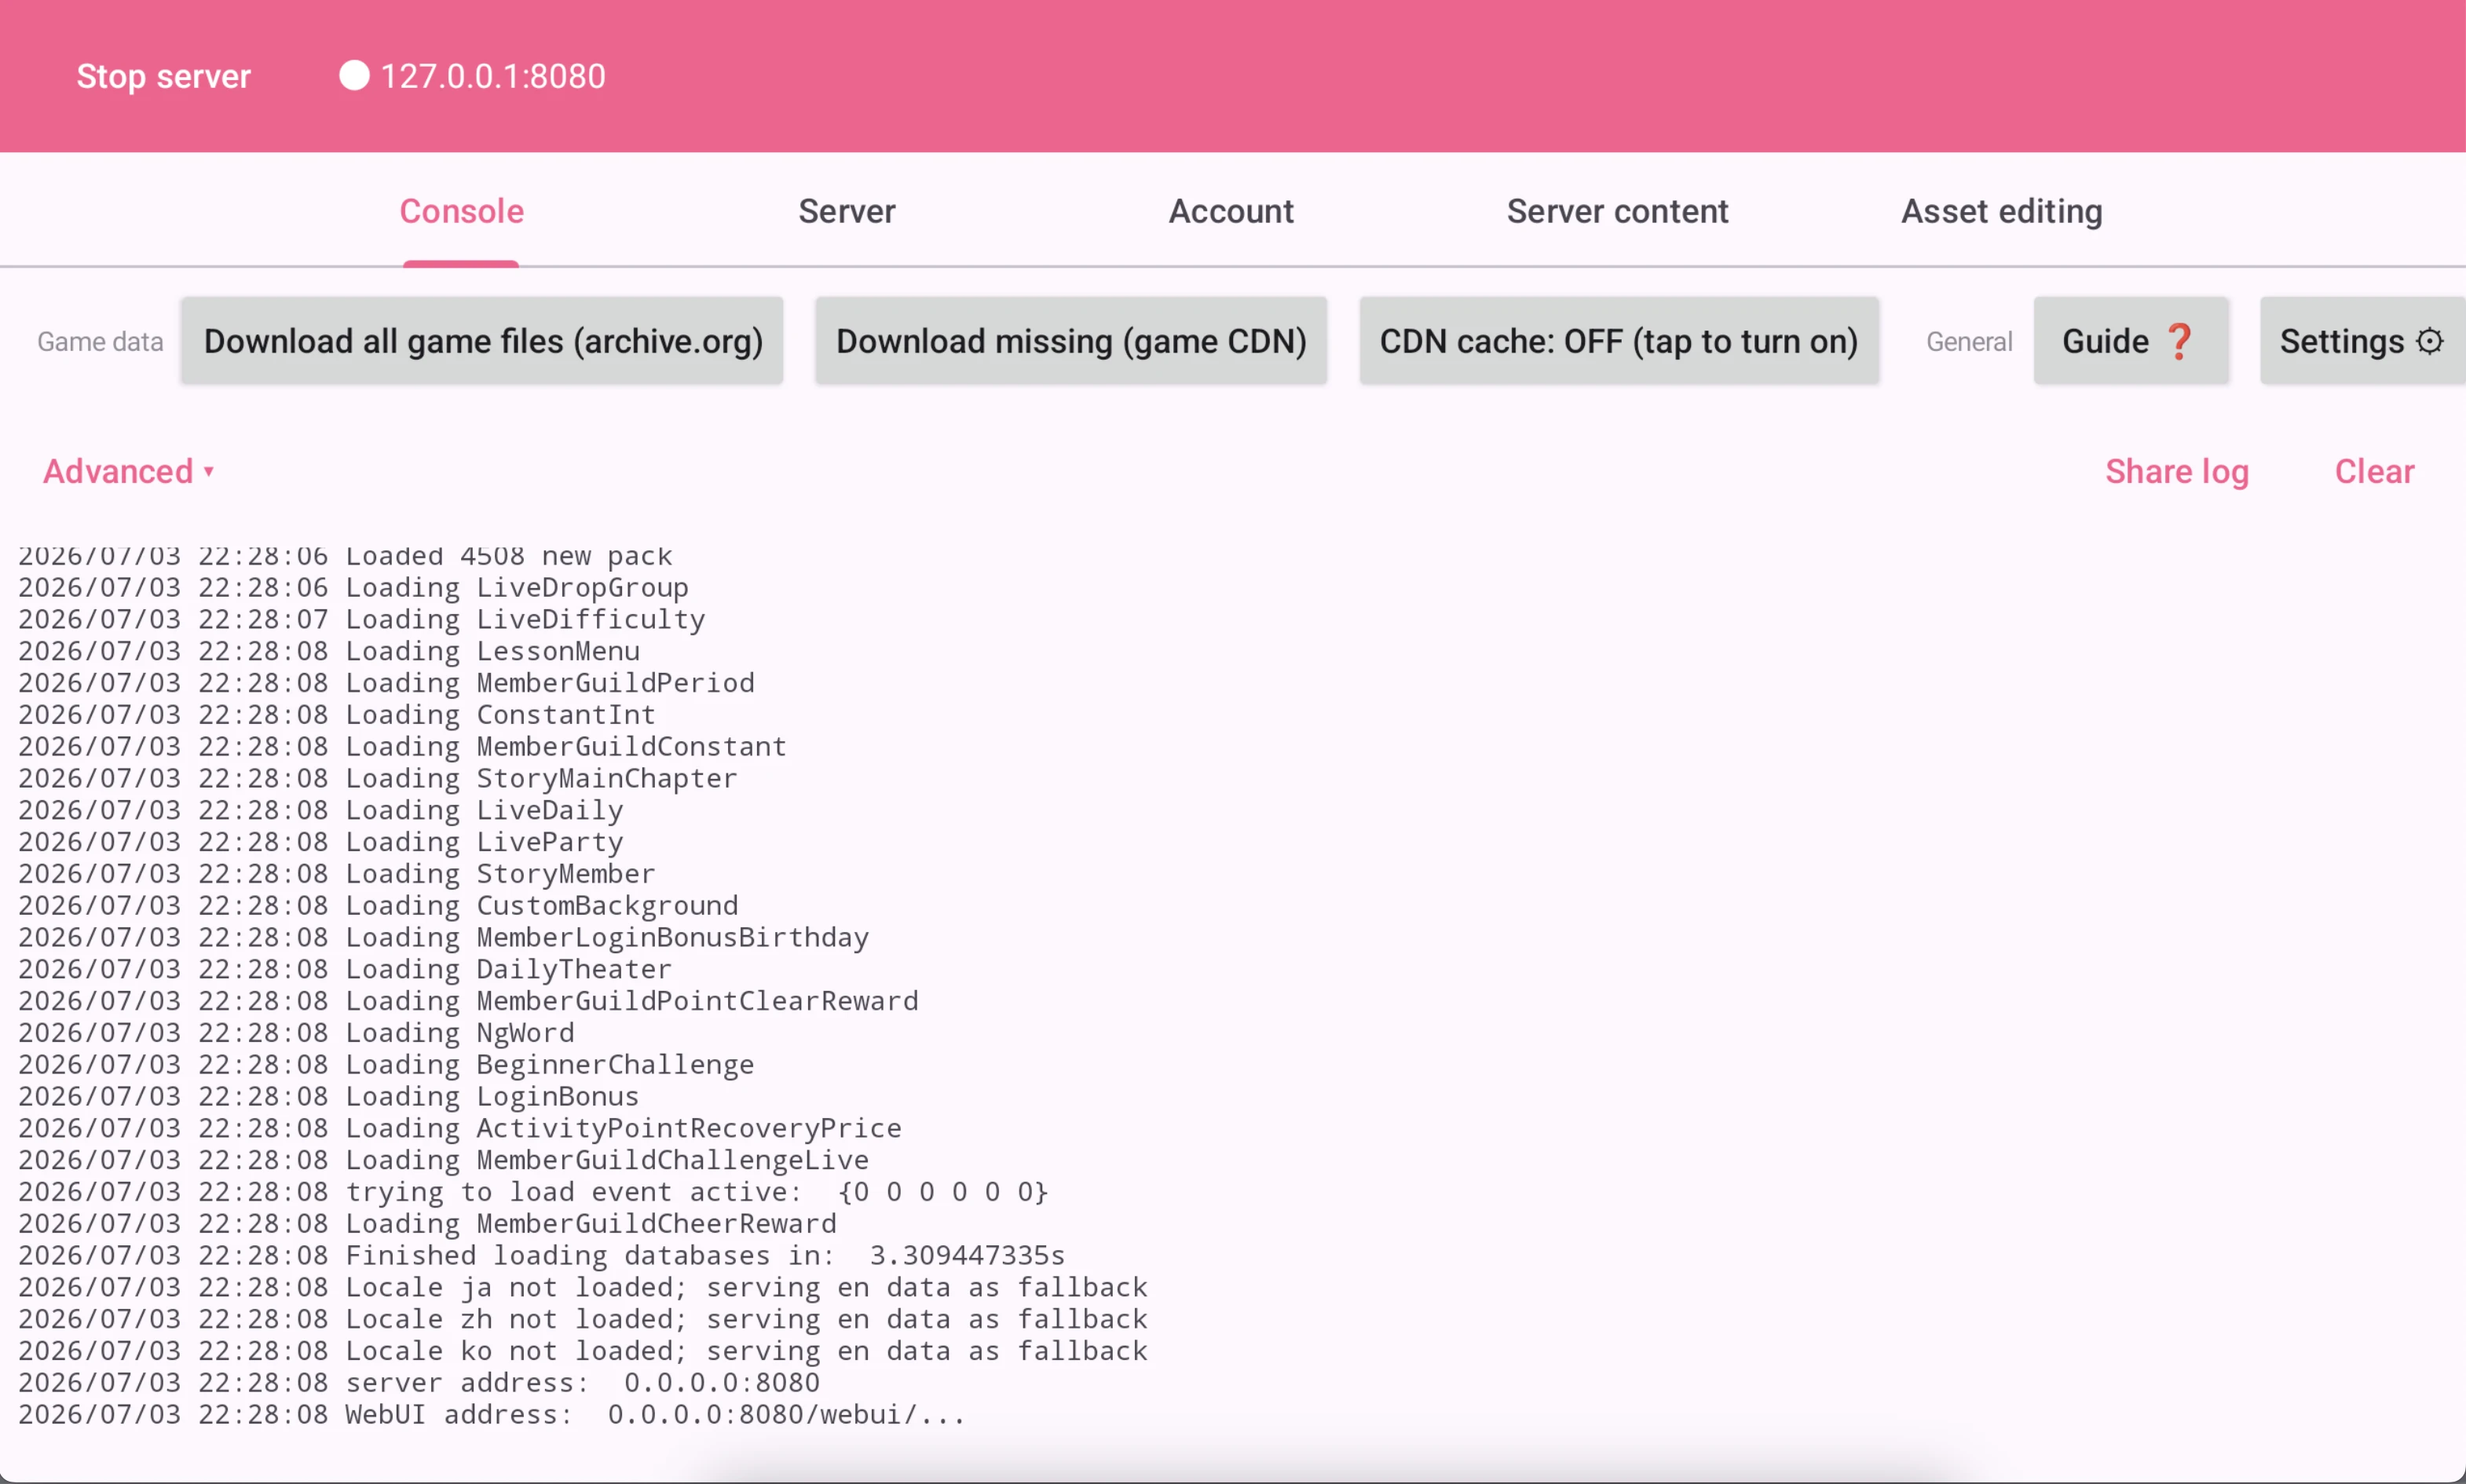This screenshot has width=2466, height=1484.
Task: Click the 'Loading BeginnerChallenge' log line
Action: 386,1065
